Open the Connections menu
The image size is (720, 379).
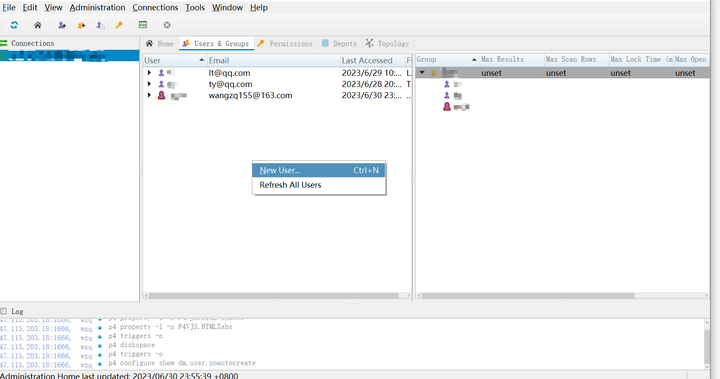coord(155,8)
